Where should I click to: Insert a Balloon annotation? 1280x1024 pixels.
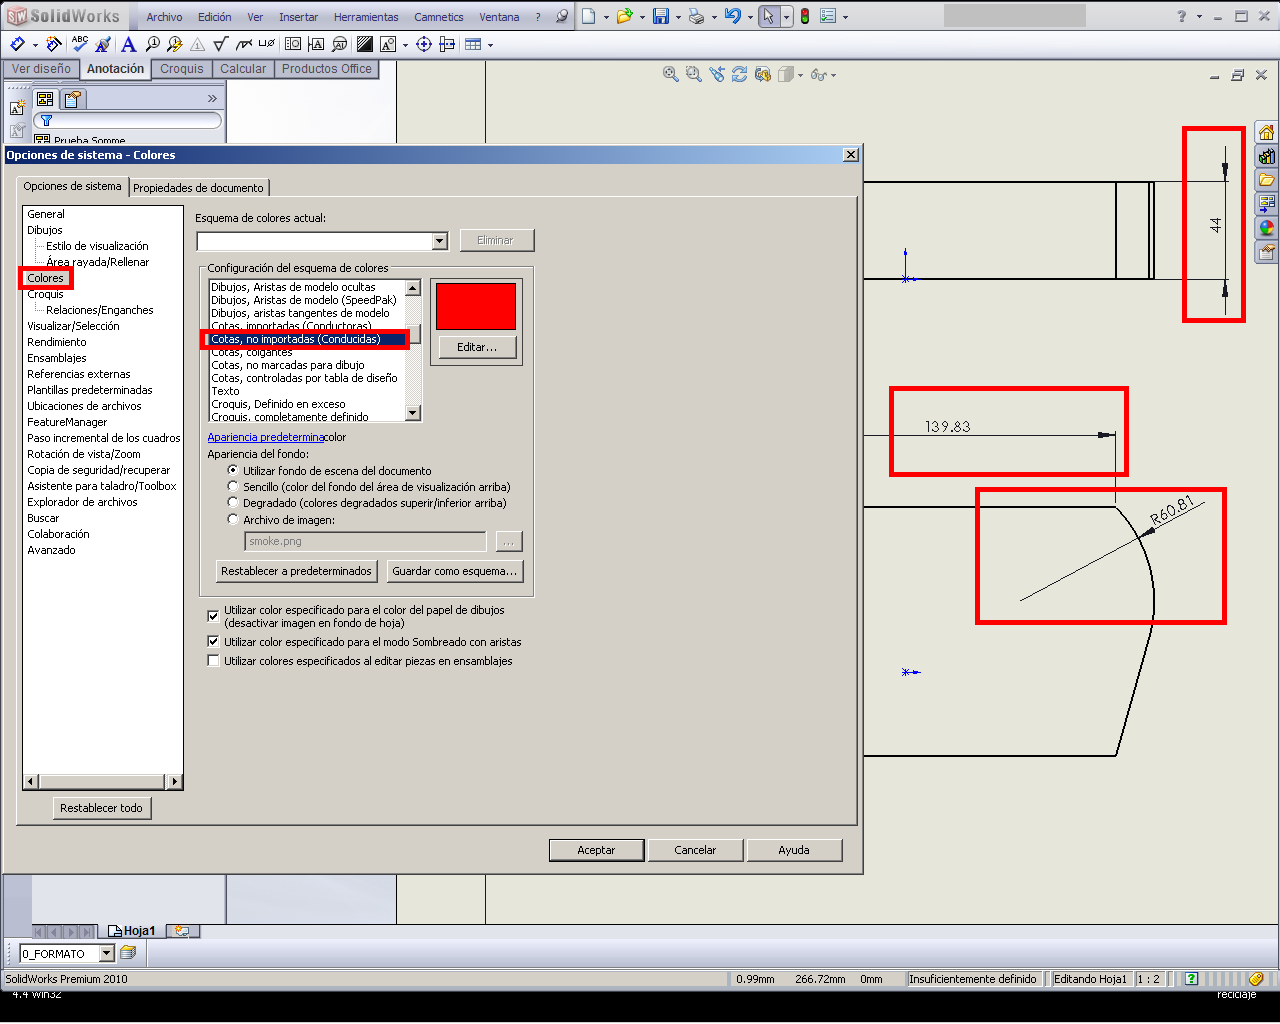pos(152,44)
